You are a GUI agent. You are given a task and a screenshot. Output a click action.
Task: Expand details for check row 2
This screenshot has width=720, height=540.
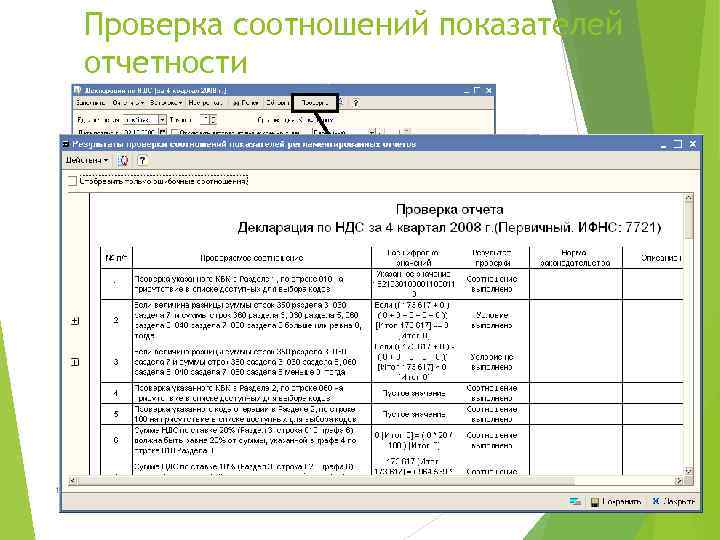point(75,321)
